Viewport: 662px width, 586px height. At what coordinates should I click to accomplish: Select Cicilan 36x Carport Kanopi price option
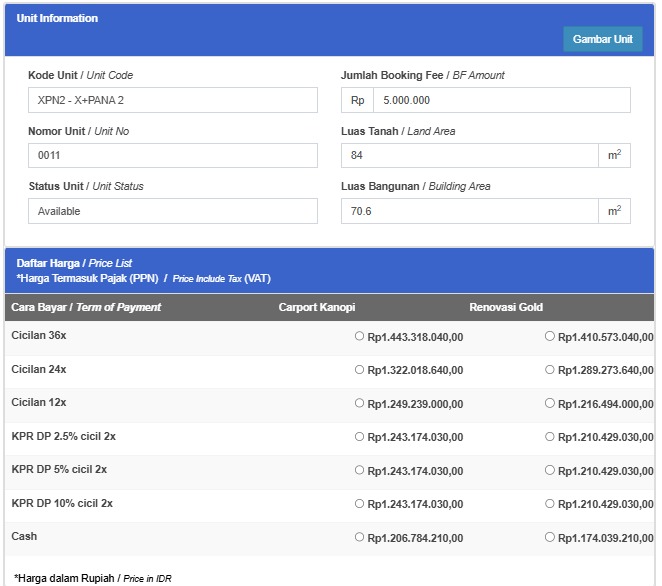[x=359, y=336]
